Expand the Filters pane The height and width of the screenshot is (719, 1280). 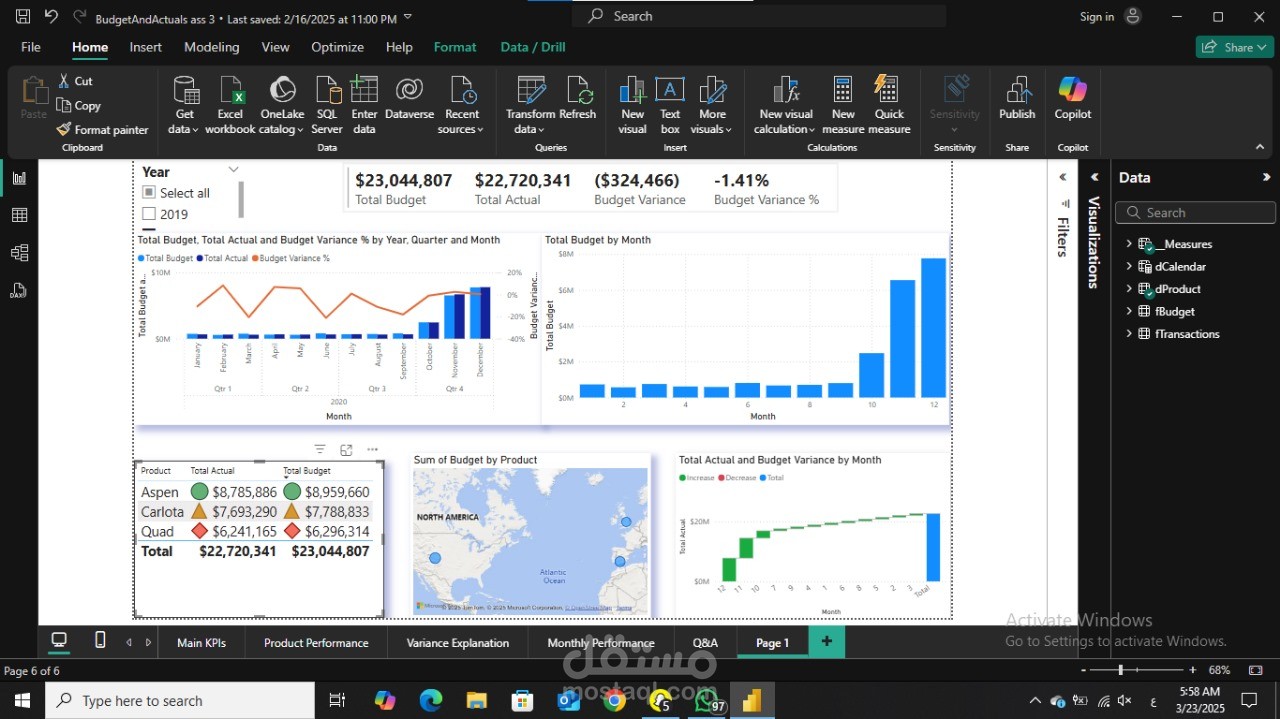tap(1063, 177)
